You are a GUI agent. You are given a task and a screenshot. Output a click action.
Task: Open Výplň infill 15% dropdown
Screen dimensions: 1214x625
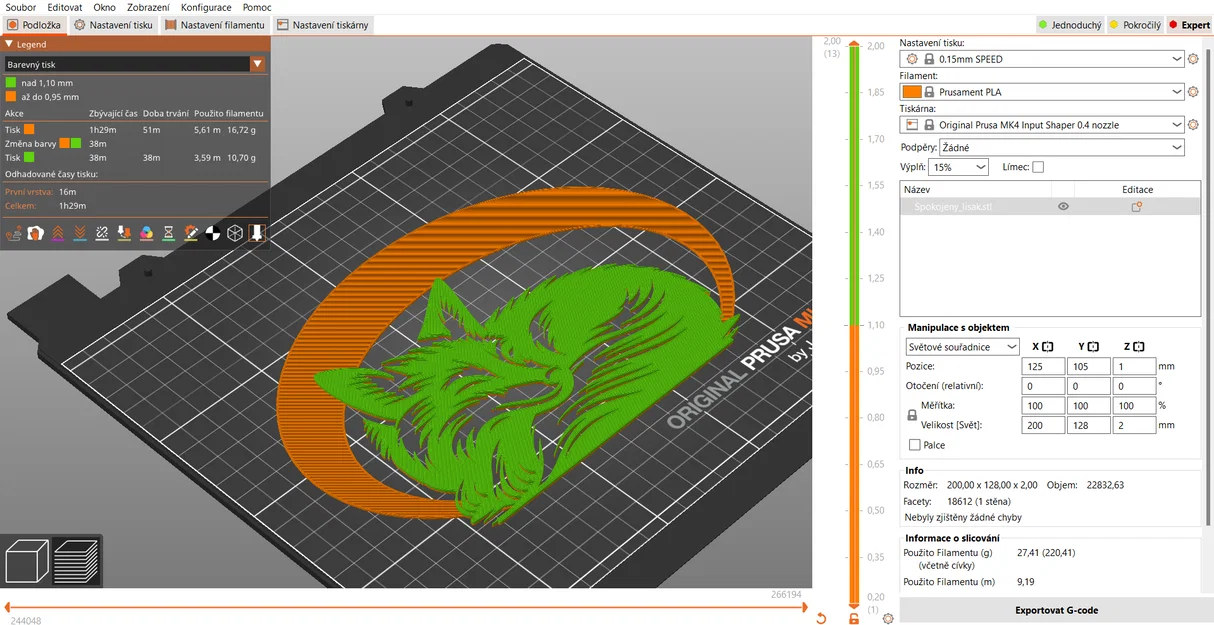coord(958,167)
